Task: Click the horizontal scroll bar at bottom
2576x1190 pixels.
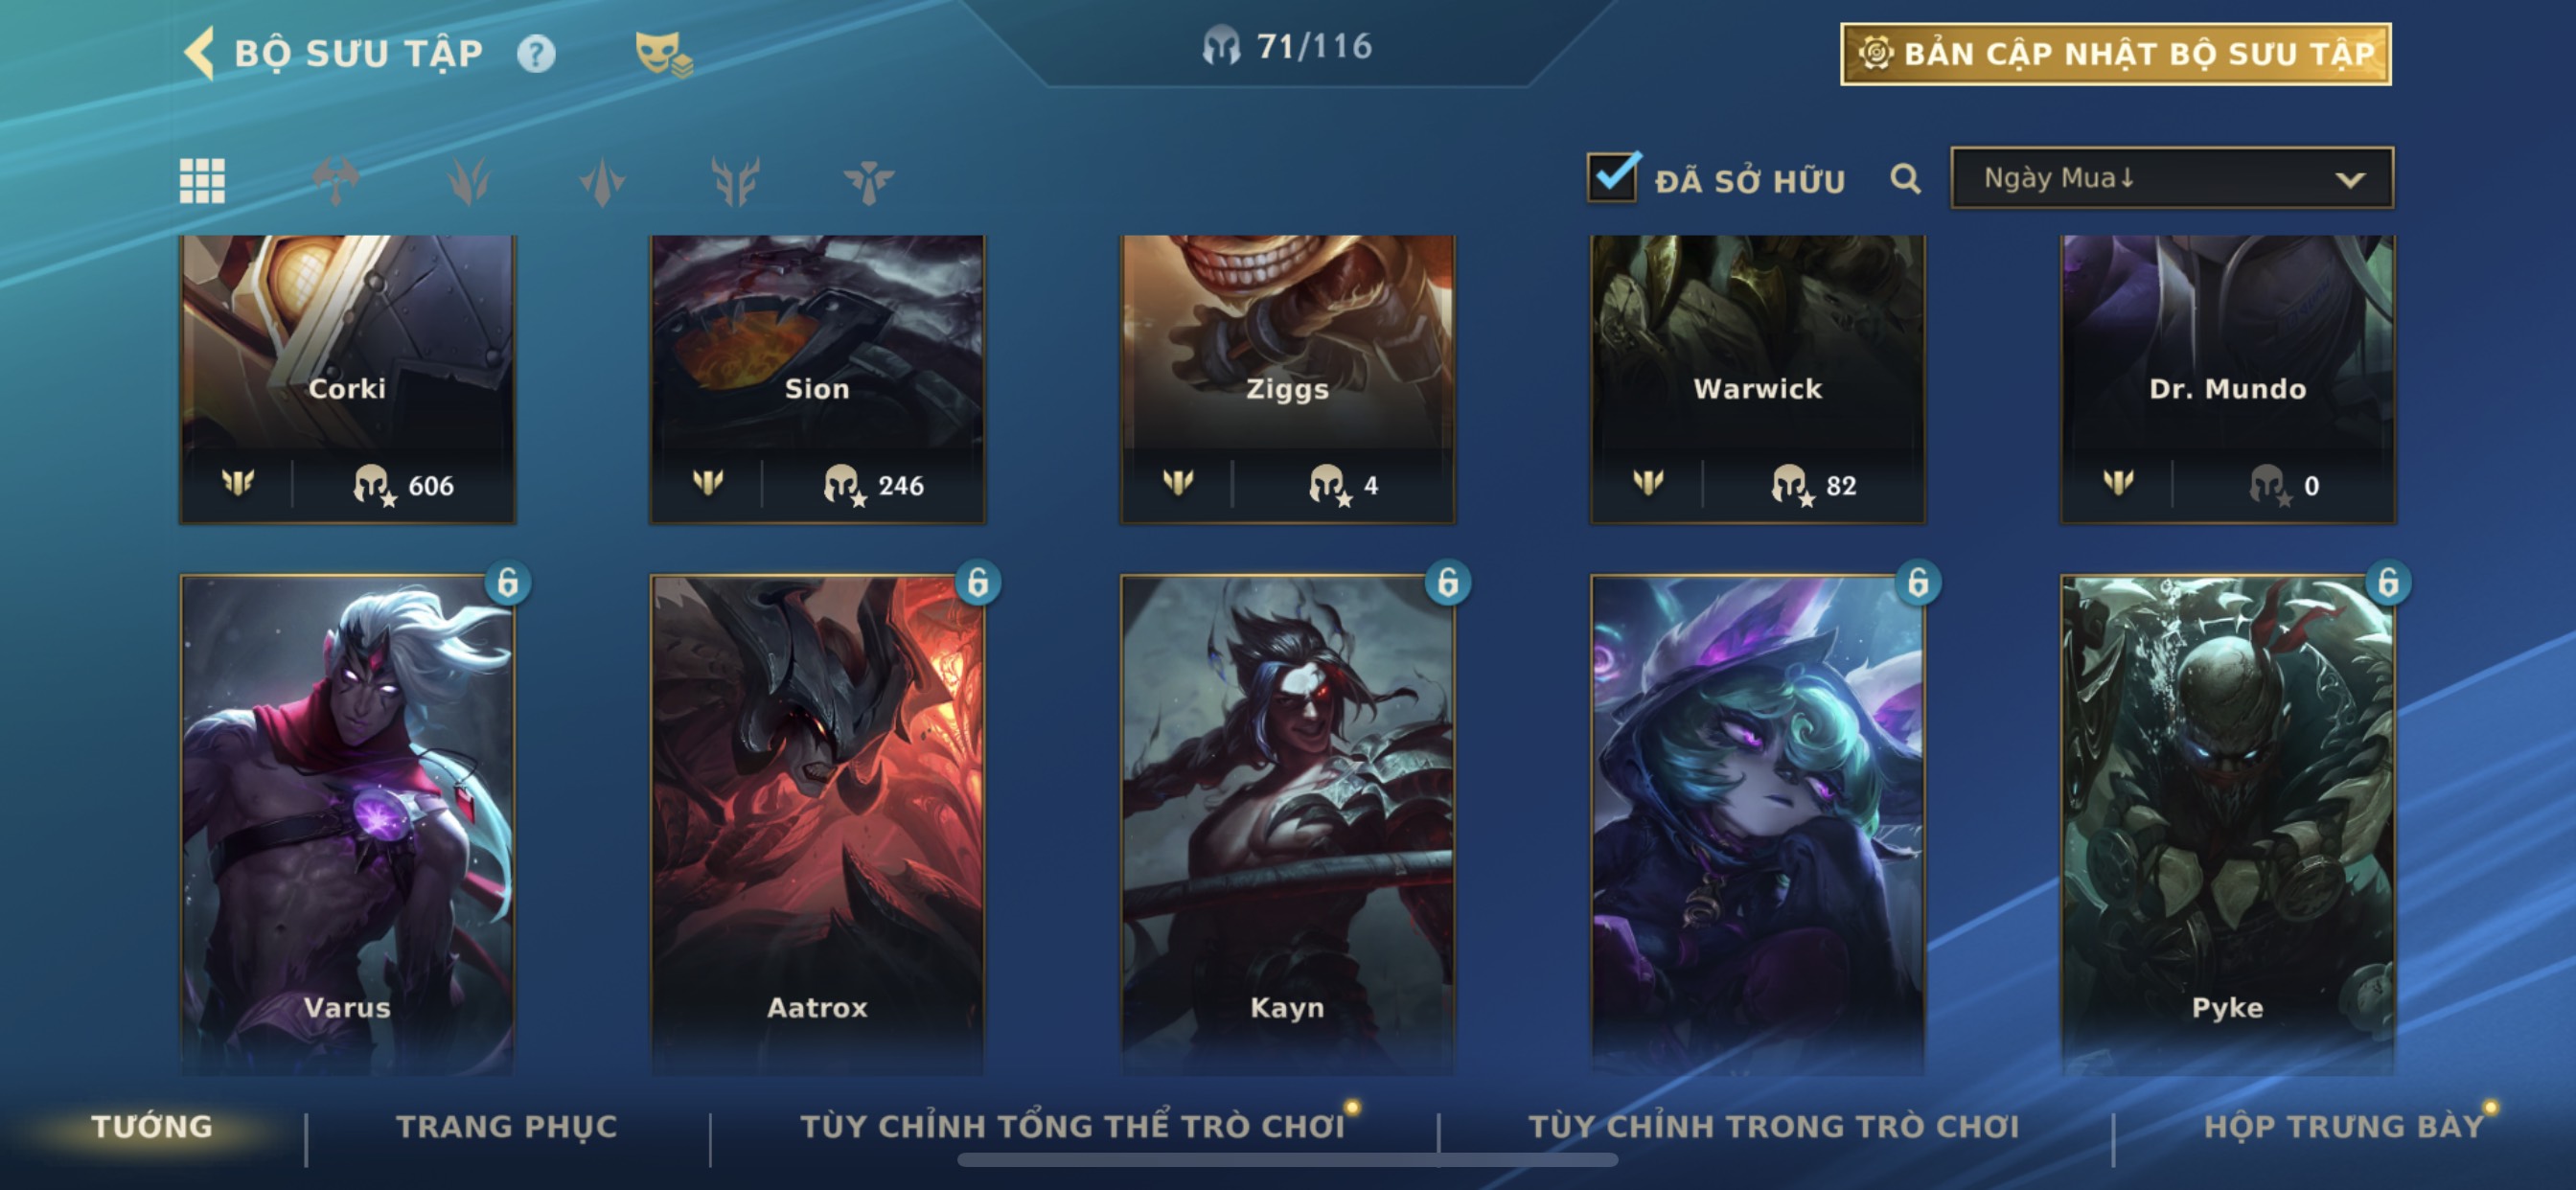Action: pos(1287,1160)
